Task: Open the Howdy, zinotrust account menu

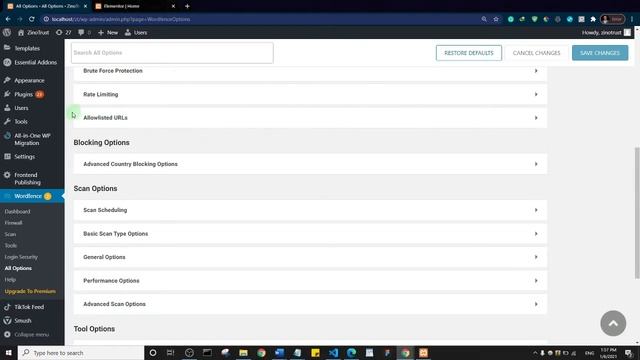Action: click(x=606, y=33)
